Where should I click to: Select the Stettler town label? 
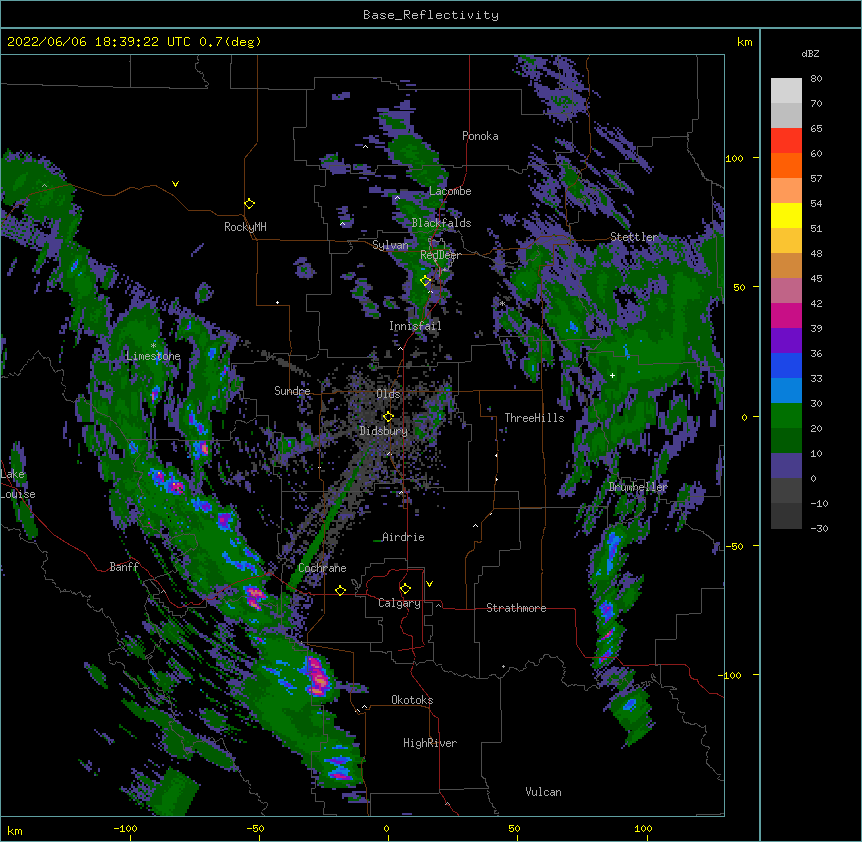[x=634, y=237]
